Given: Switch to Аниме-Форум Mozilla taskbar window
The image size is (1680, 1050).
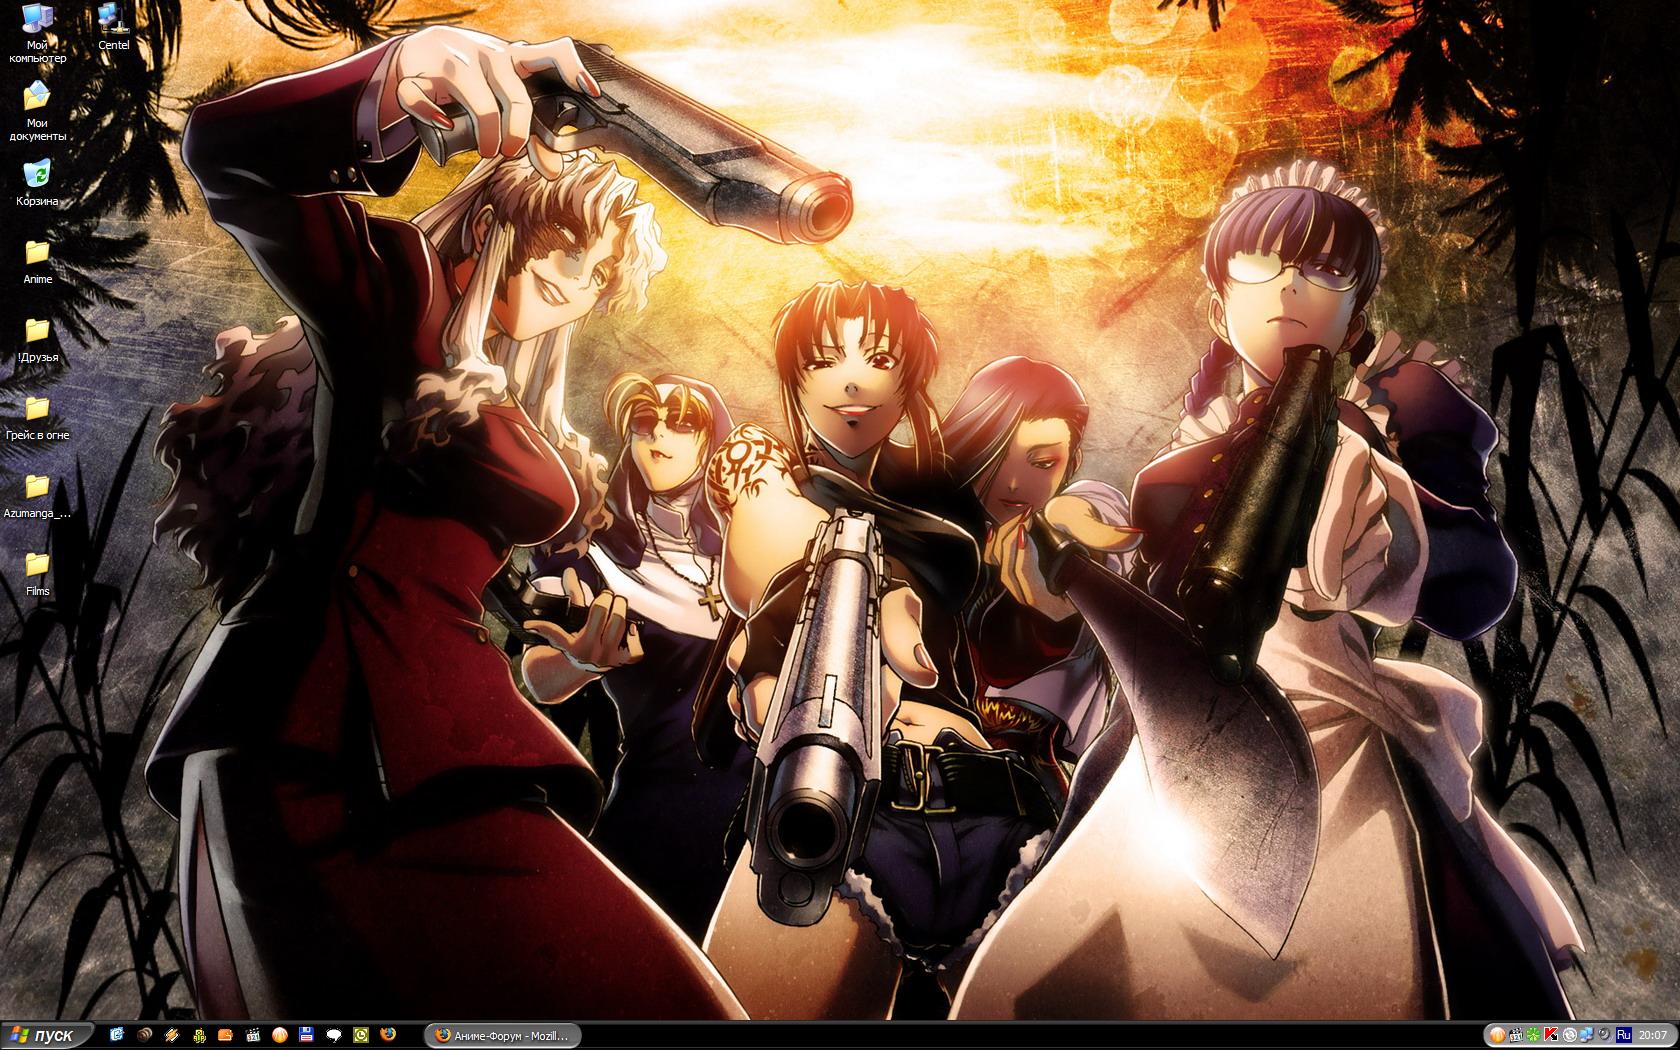Looking at the screenshot, I should (502, 1035).
